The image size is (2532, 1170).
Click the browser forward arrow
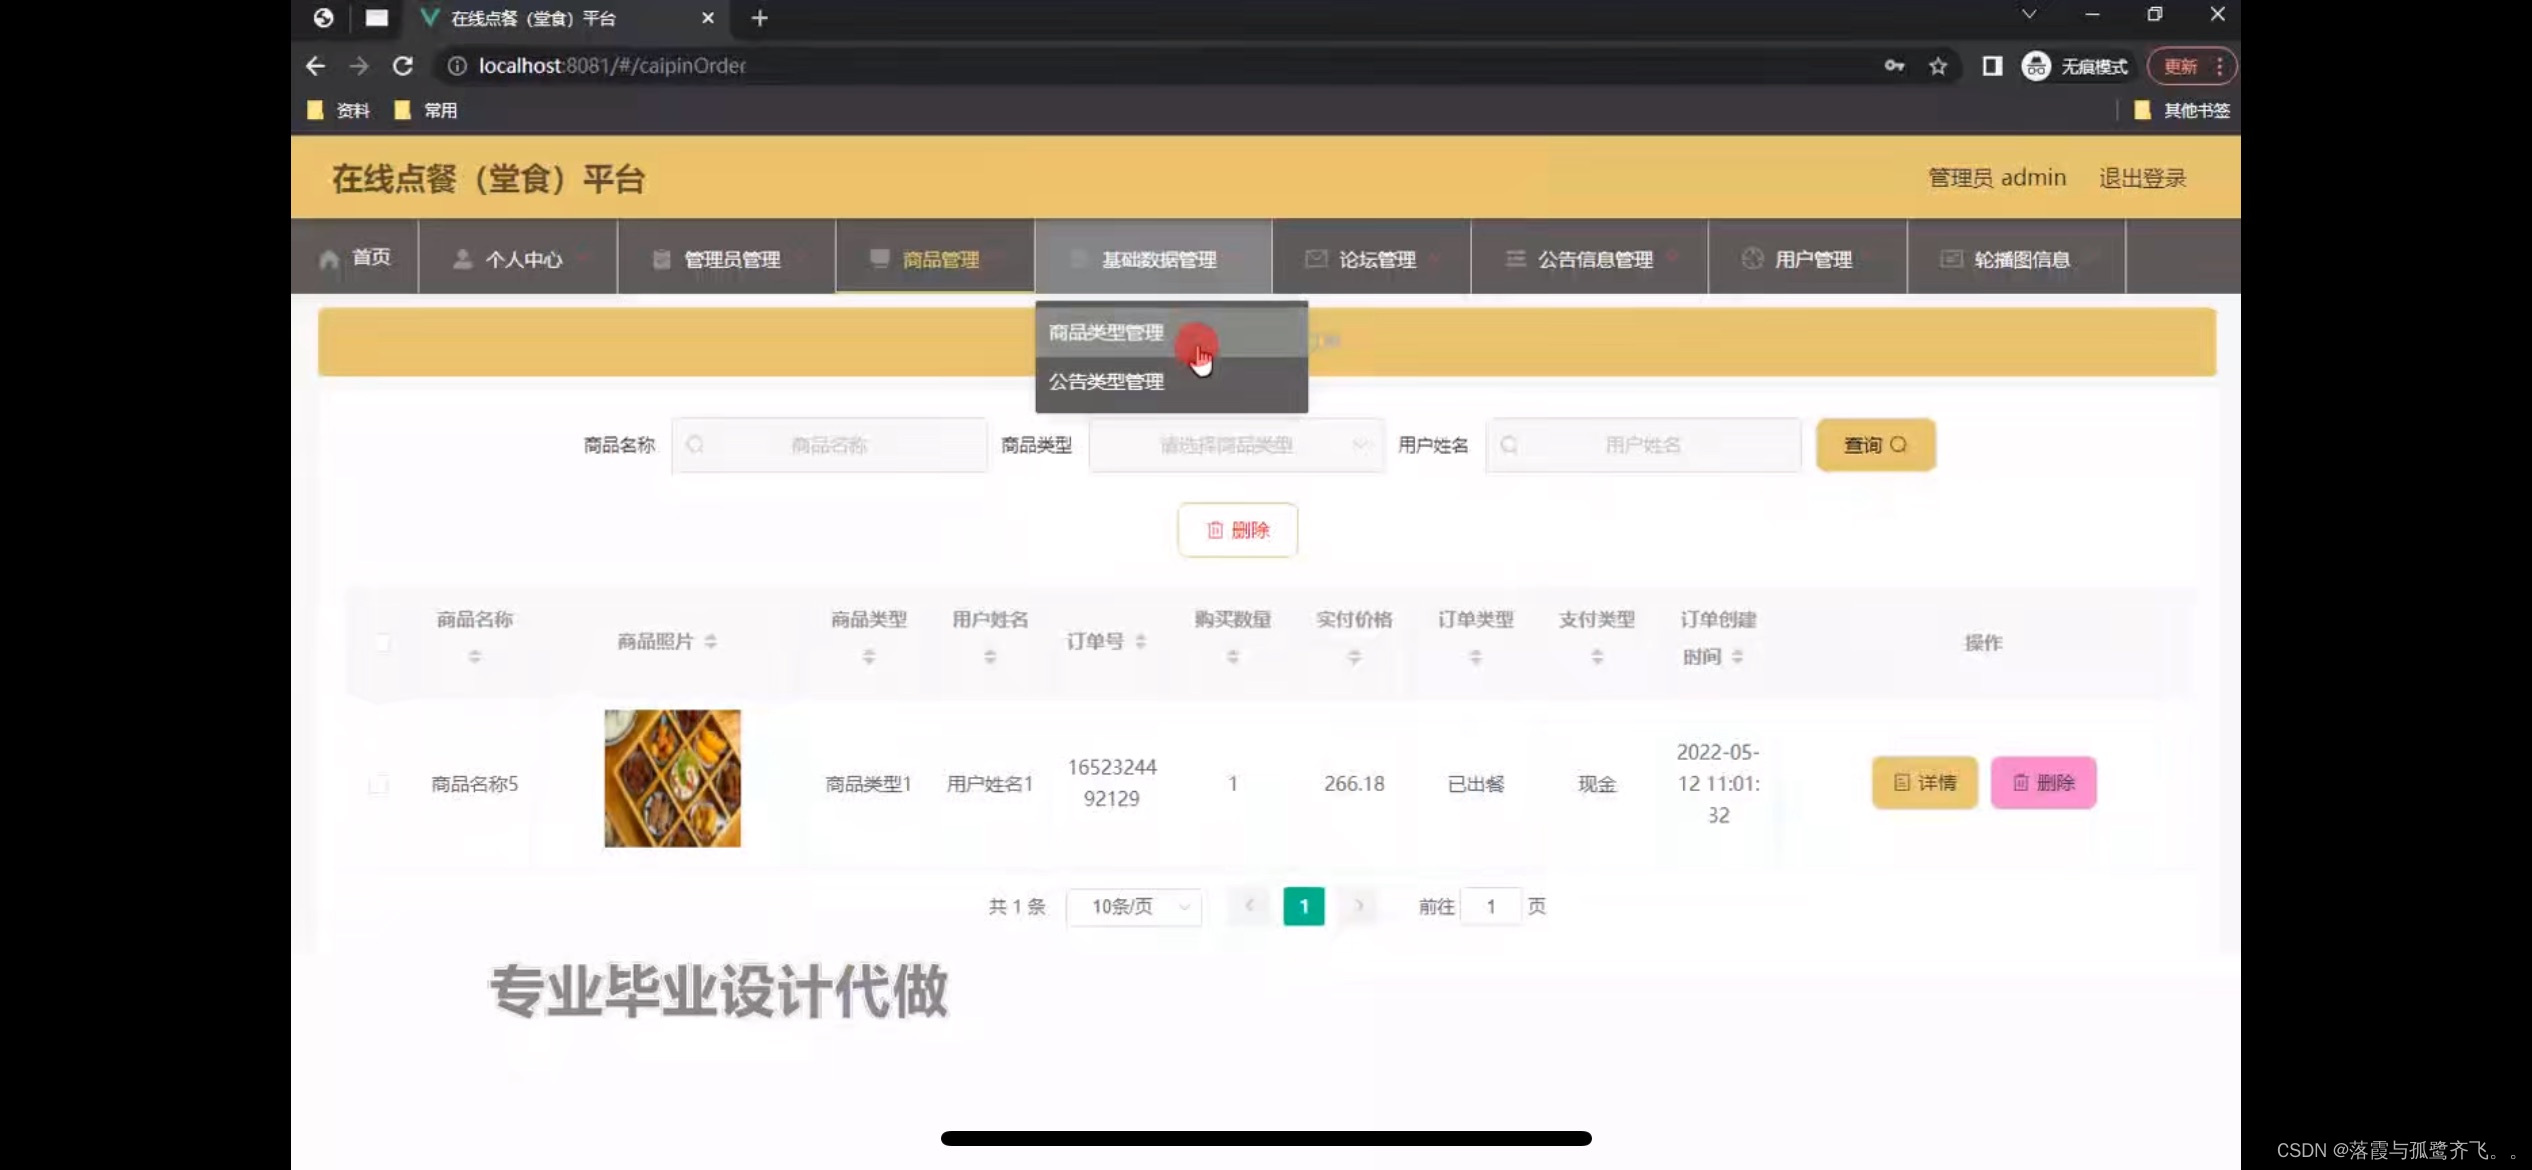[359, 66]
